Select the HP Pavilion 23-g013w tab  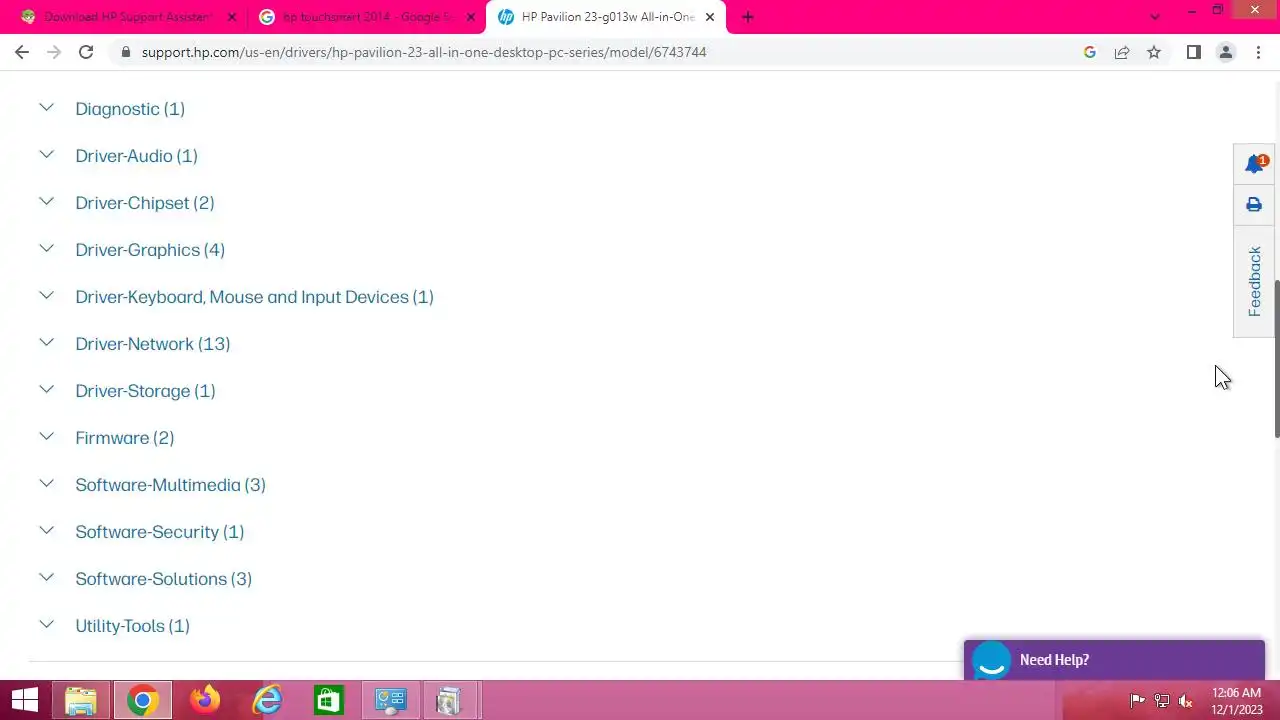tap(607, 17)
